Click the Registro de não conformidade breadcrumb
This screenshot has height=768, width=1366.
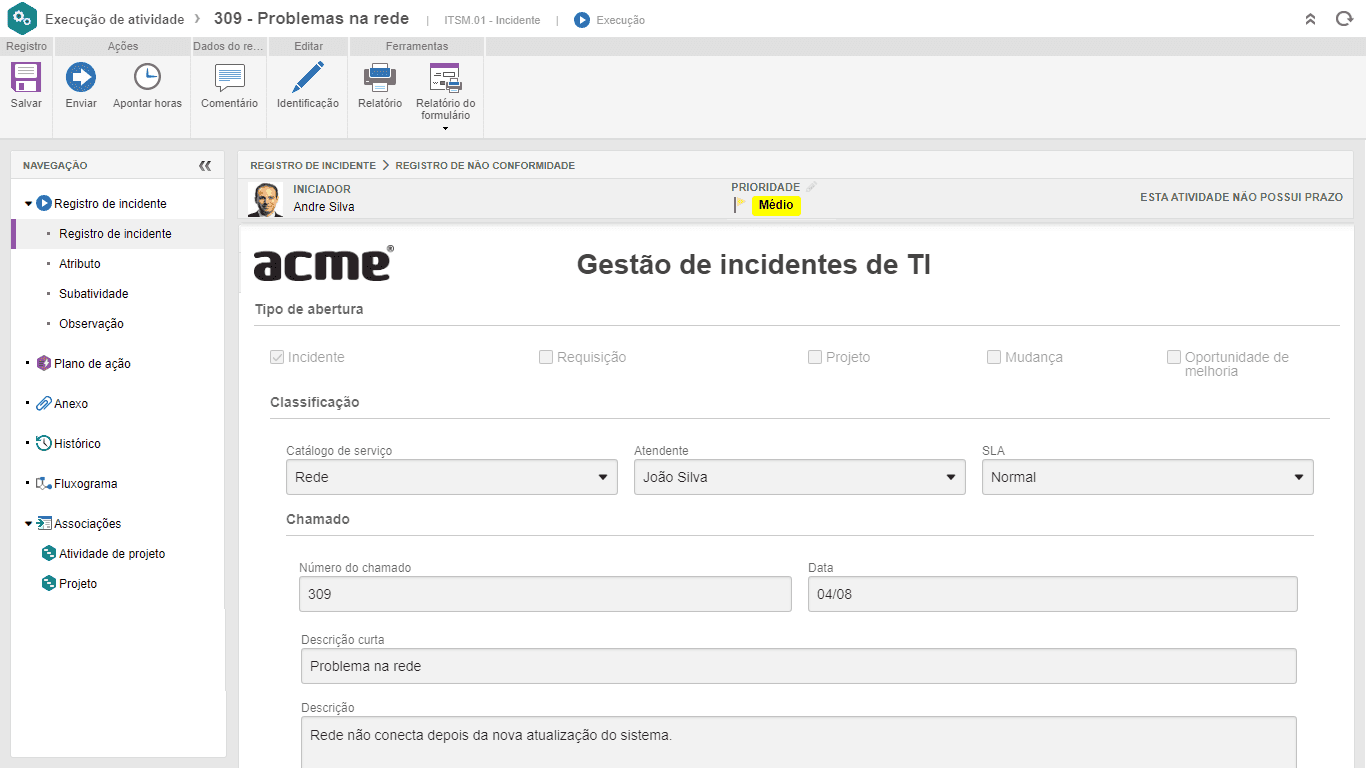coord(485,165)
